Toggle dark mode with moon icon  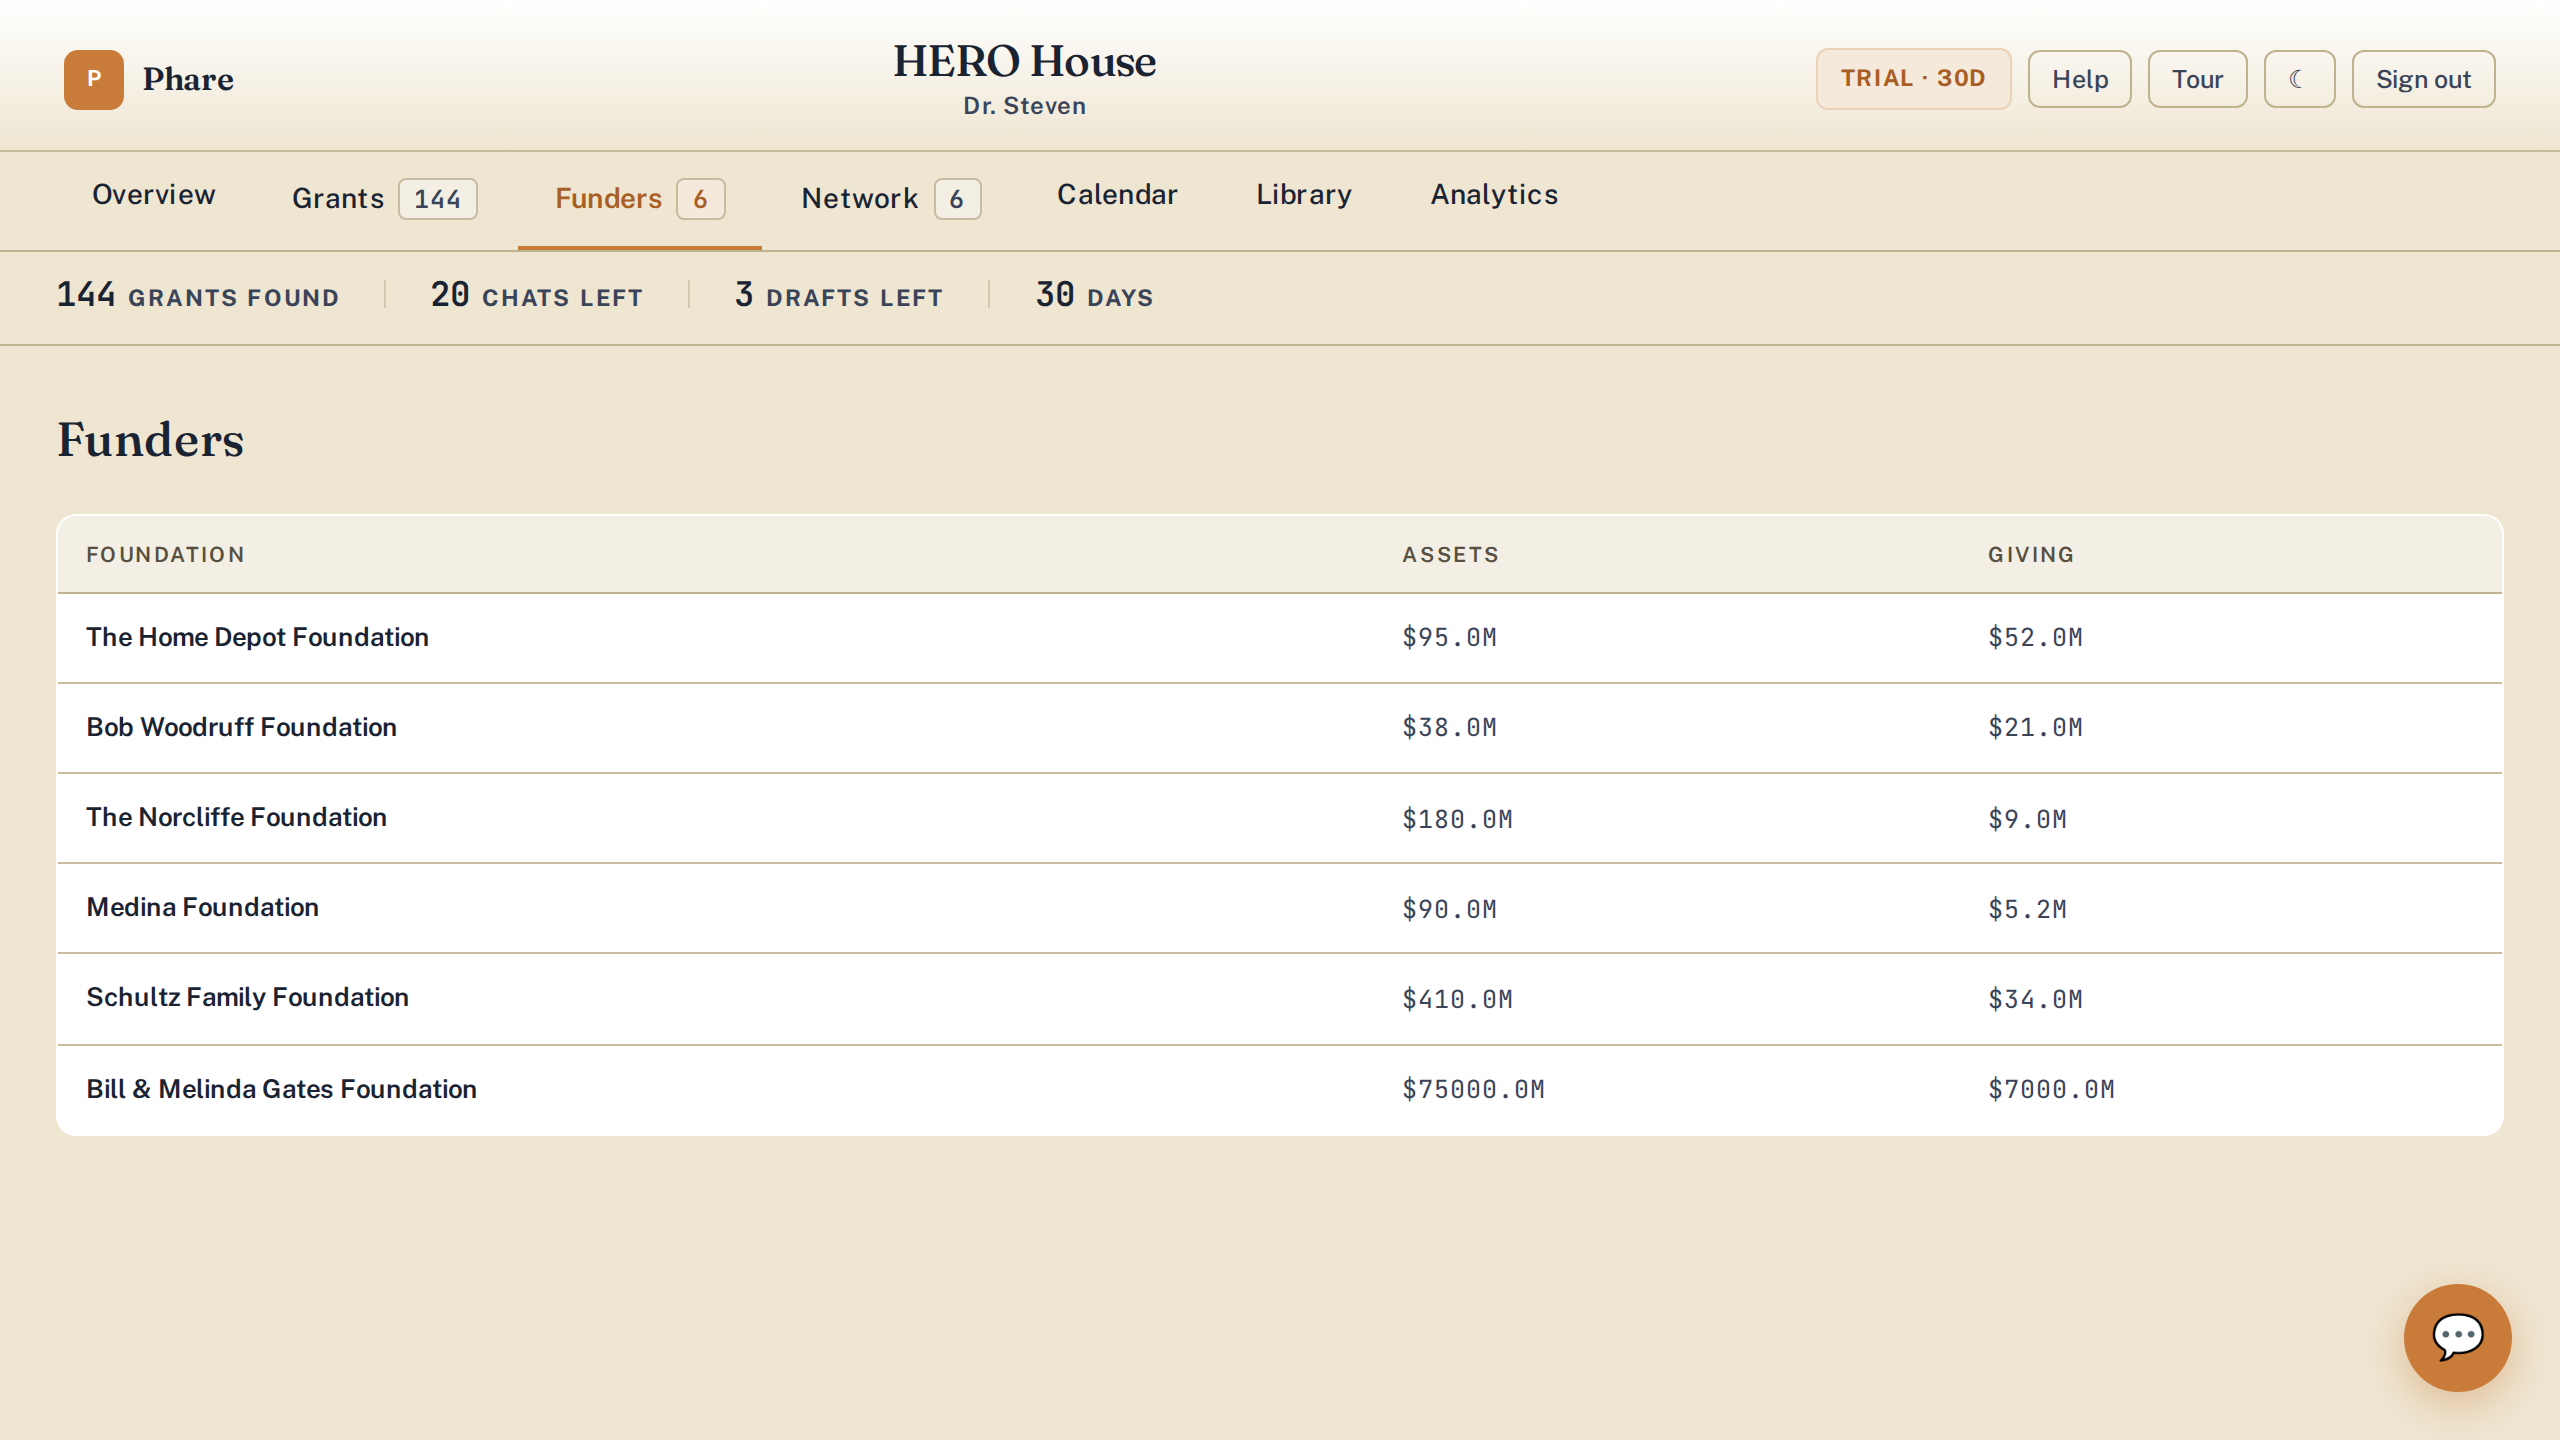2299,79
